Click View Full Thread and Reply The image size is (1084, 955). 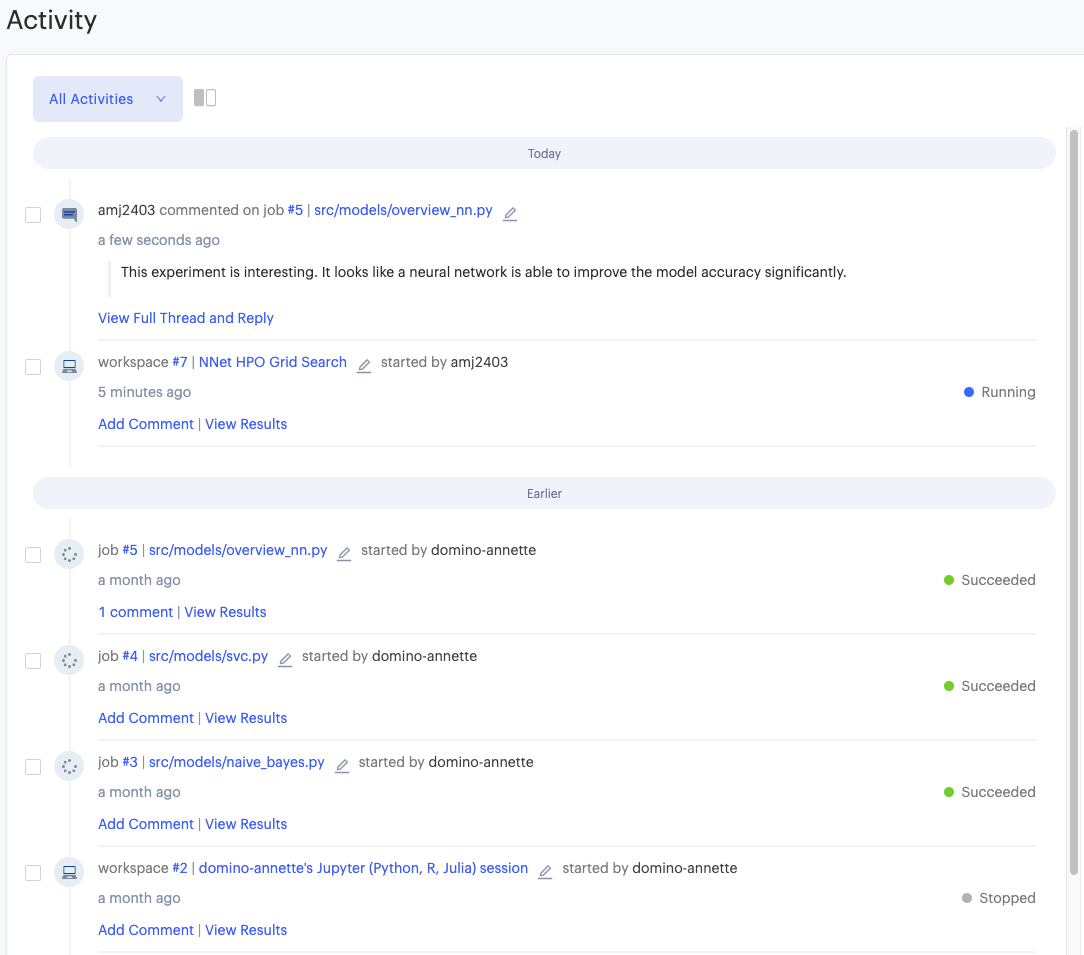tap(185, 317)
